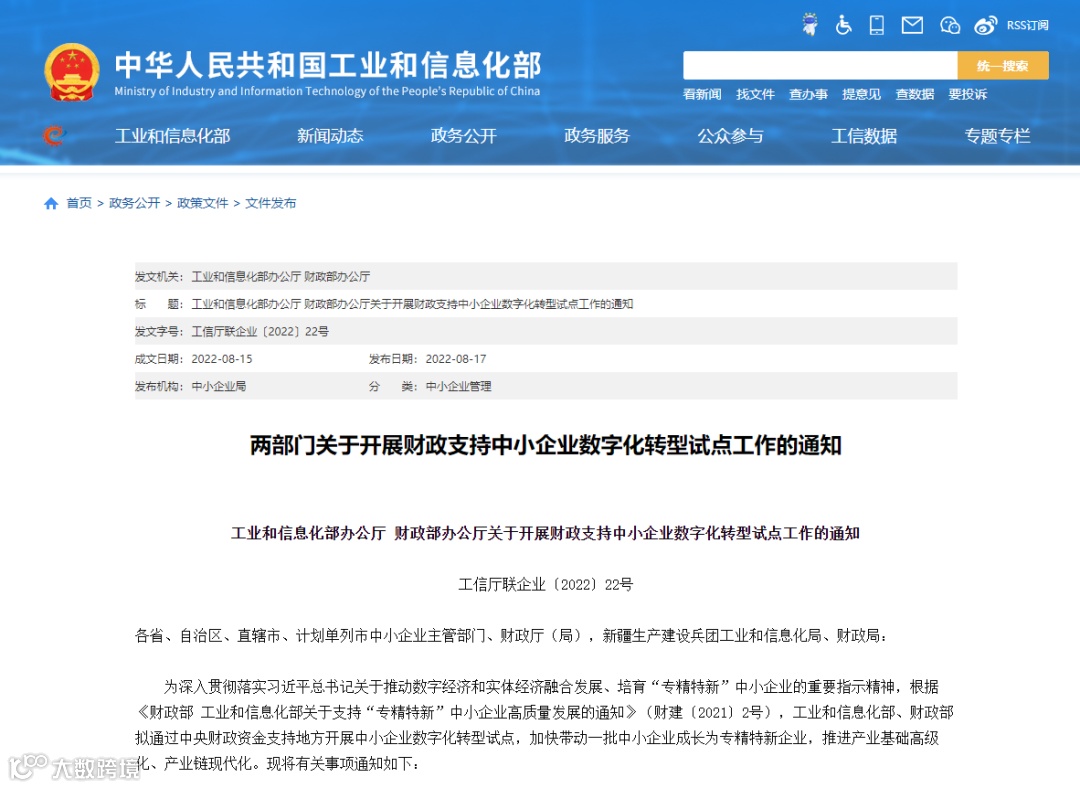Open the WeChat icon
The width and height of the screenshot is (1080, 788).
pyautogui.click(x=950, y=25)
